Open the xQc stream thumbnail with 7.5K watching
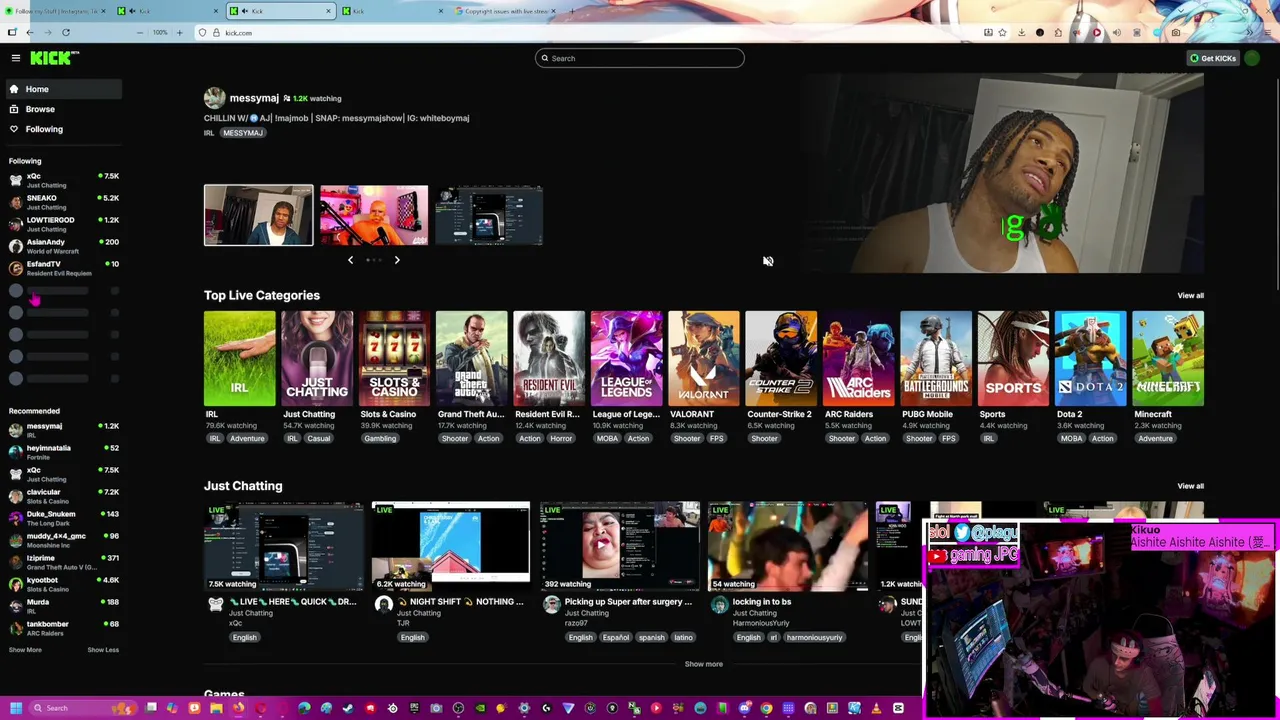The width and height of the screenshot is (1280, 720). (283, 546)
